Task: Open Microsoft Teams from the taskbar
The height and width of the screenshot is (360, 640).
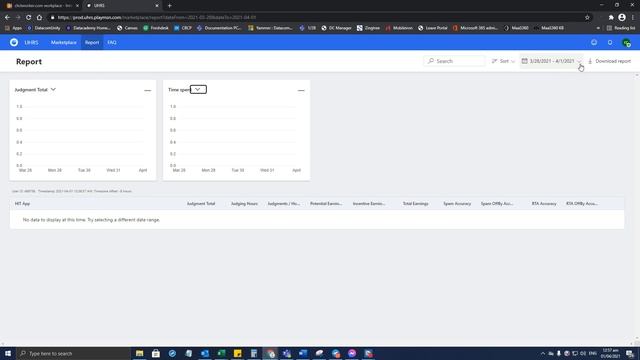Action: (287, 353)
